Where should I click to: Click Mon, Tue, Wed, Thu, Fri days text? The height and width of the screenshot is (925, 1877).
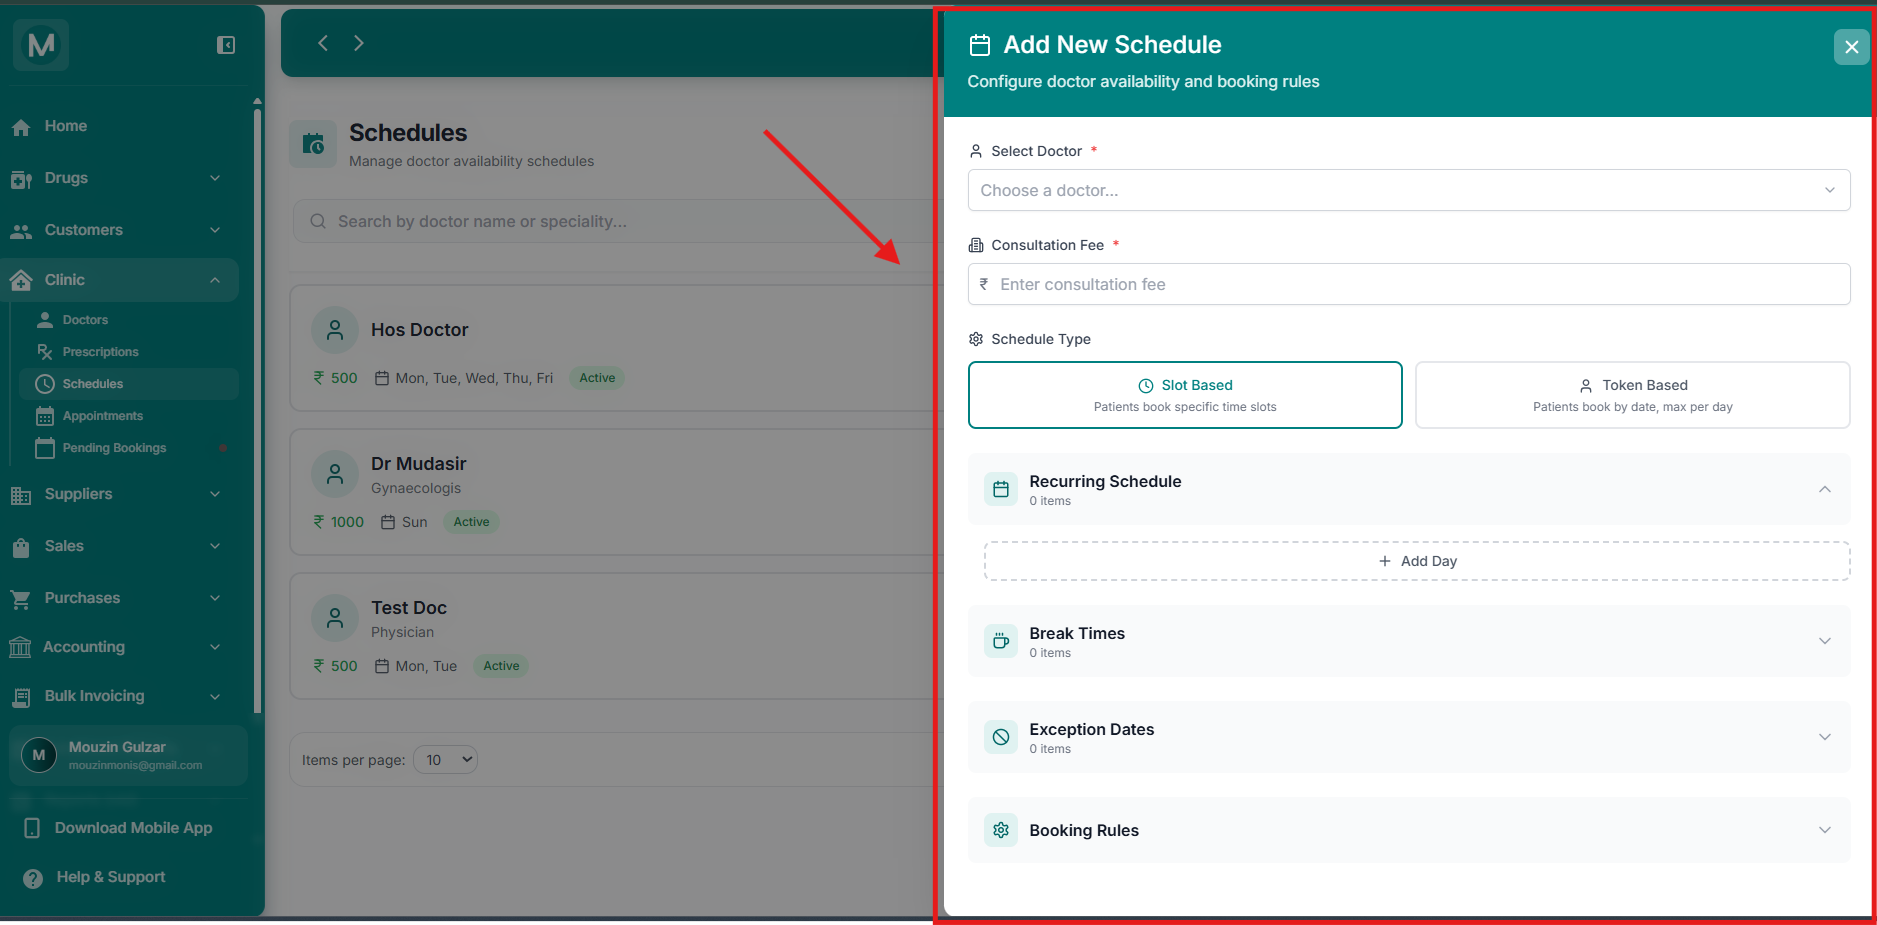click(474, 378)
